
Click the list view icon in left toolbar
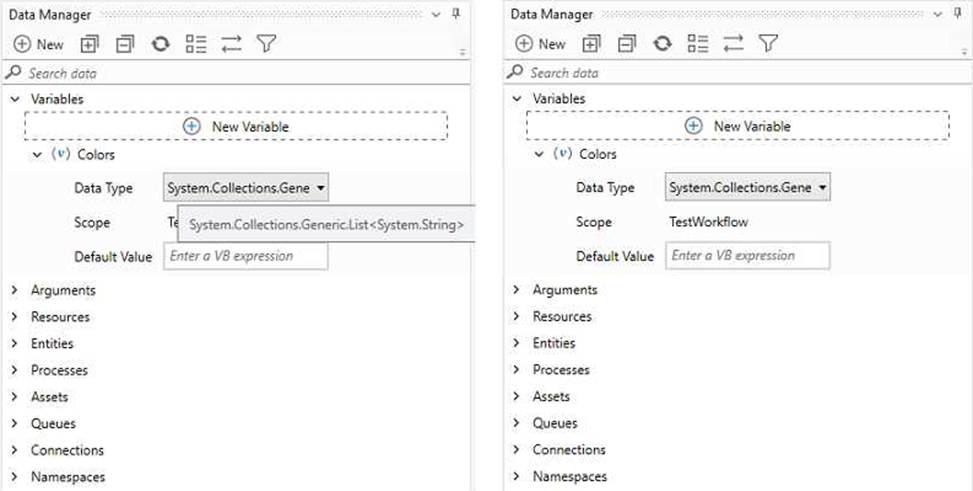pyautogui.click(x=195, y=44)
